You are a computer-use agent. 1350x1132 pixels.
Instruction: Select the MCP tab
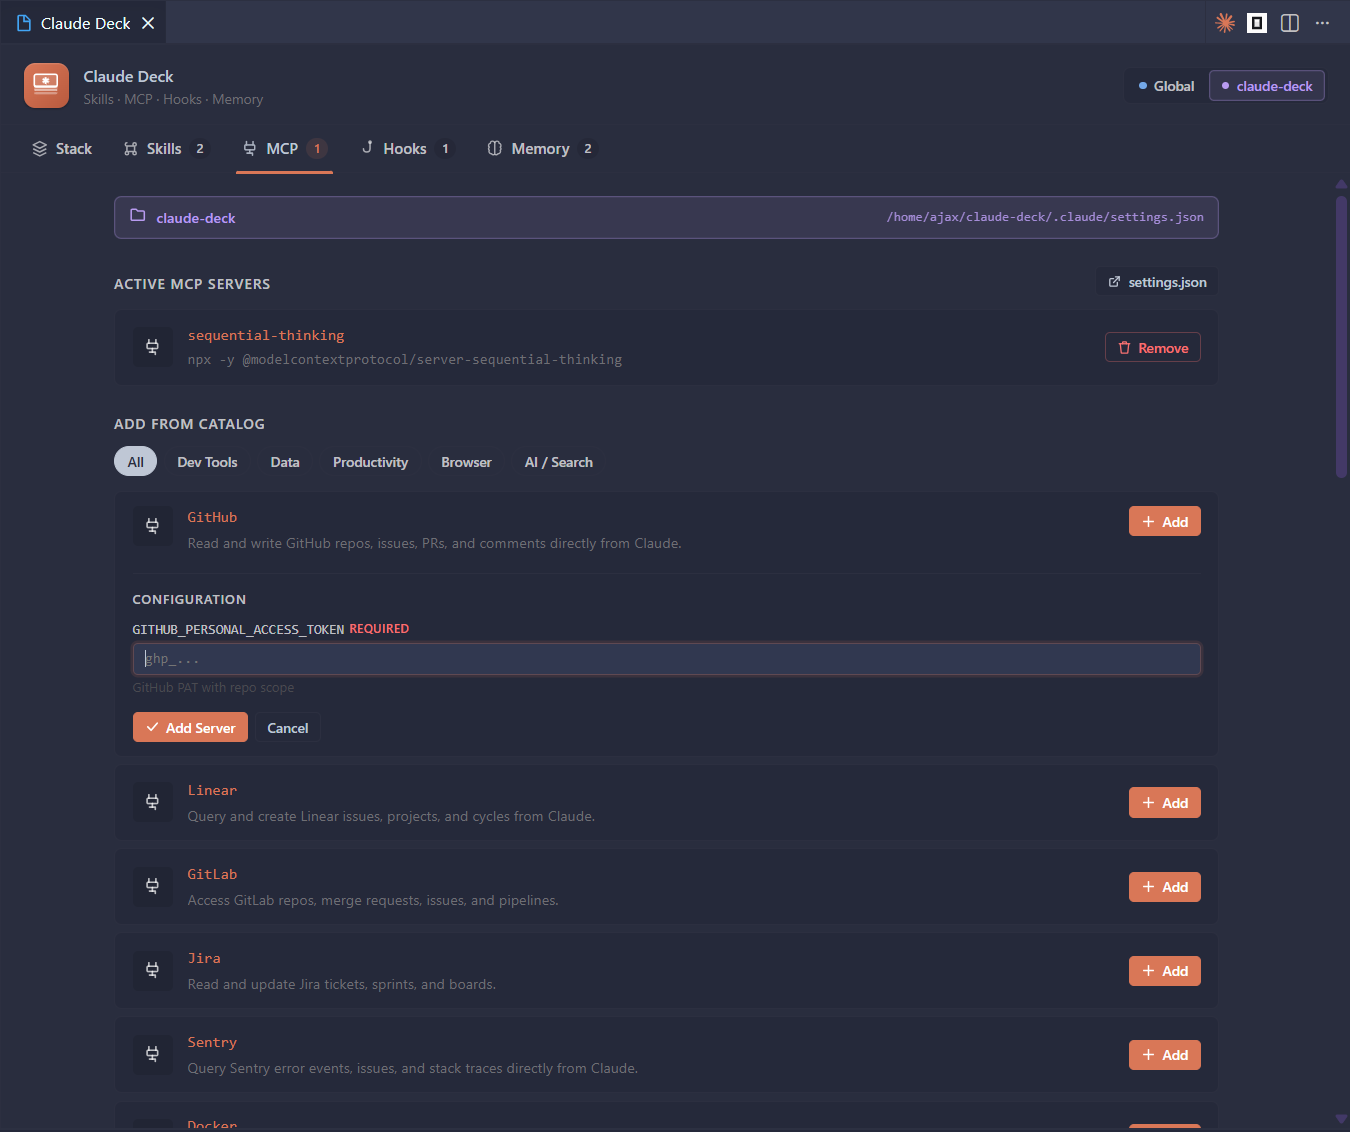284,149
